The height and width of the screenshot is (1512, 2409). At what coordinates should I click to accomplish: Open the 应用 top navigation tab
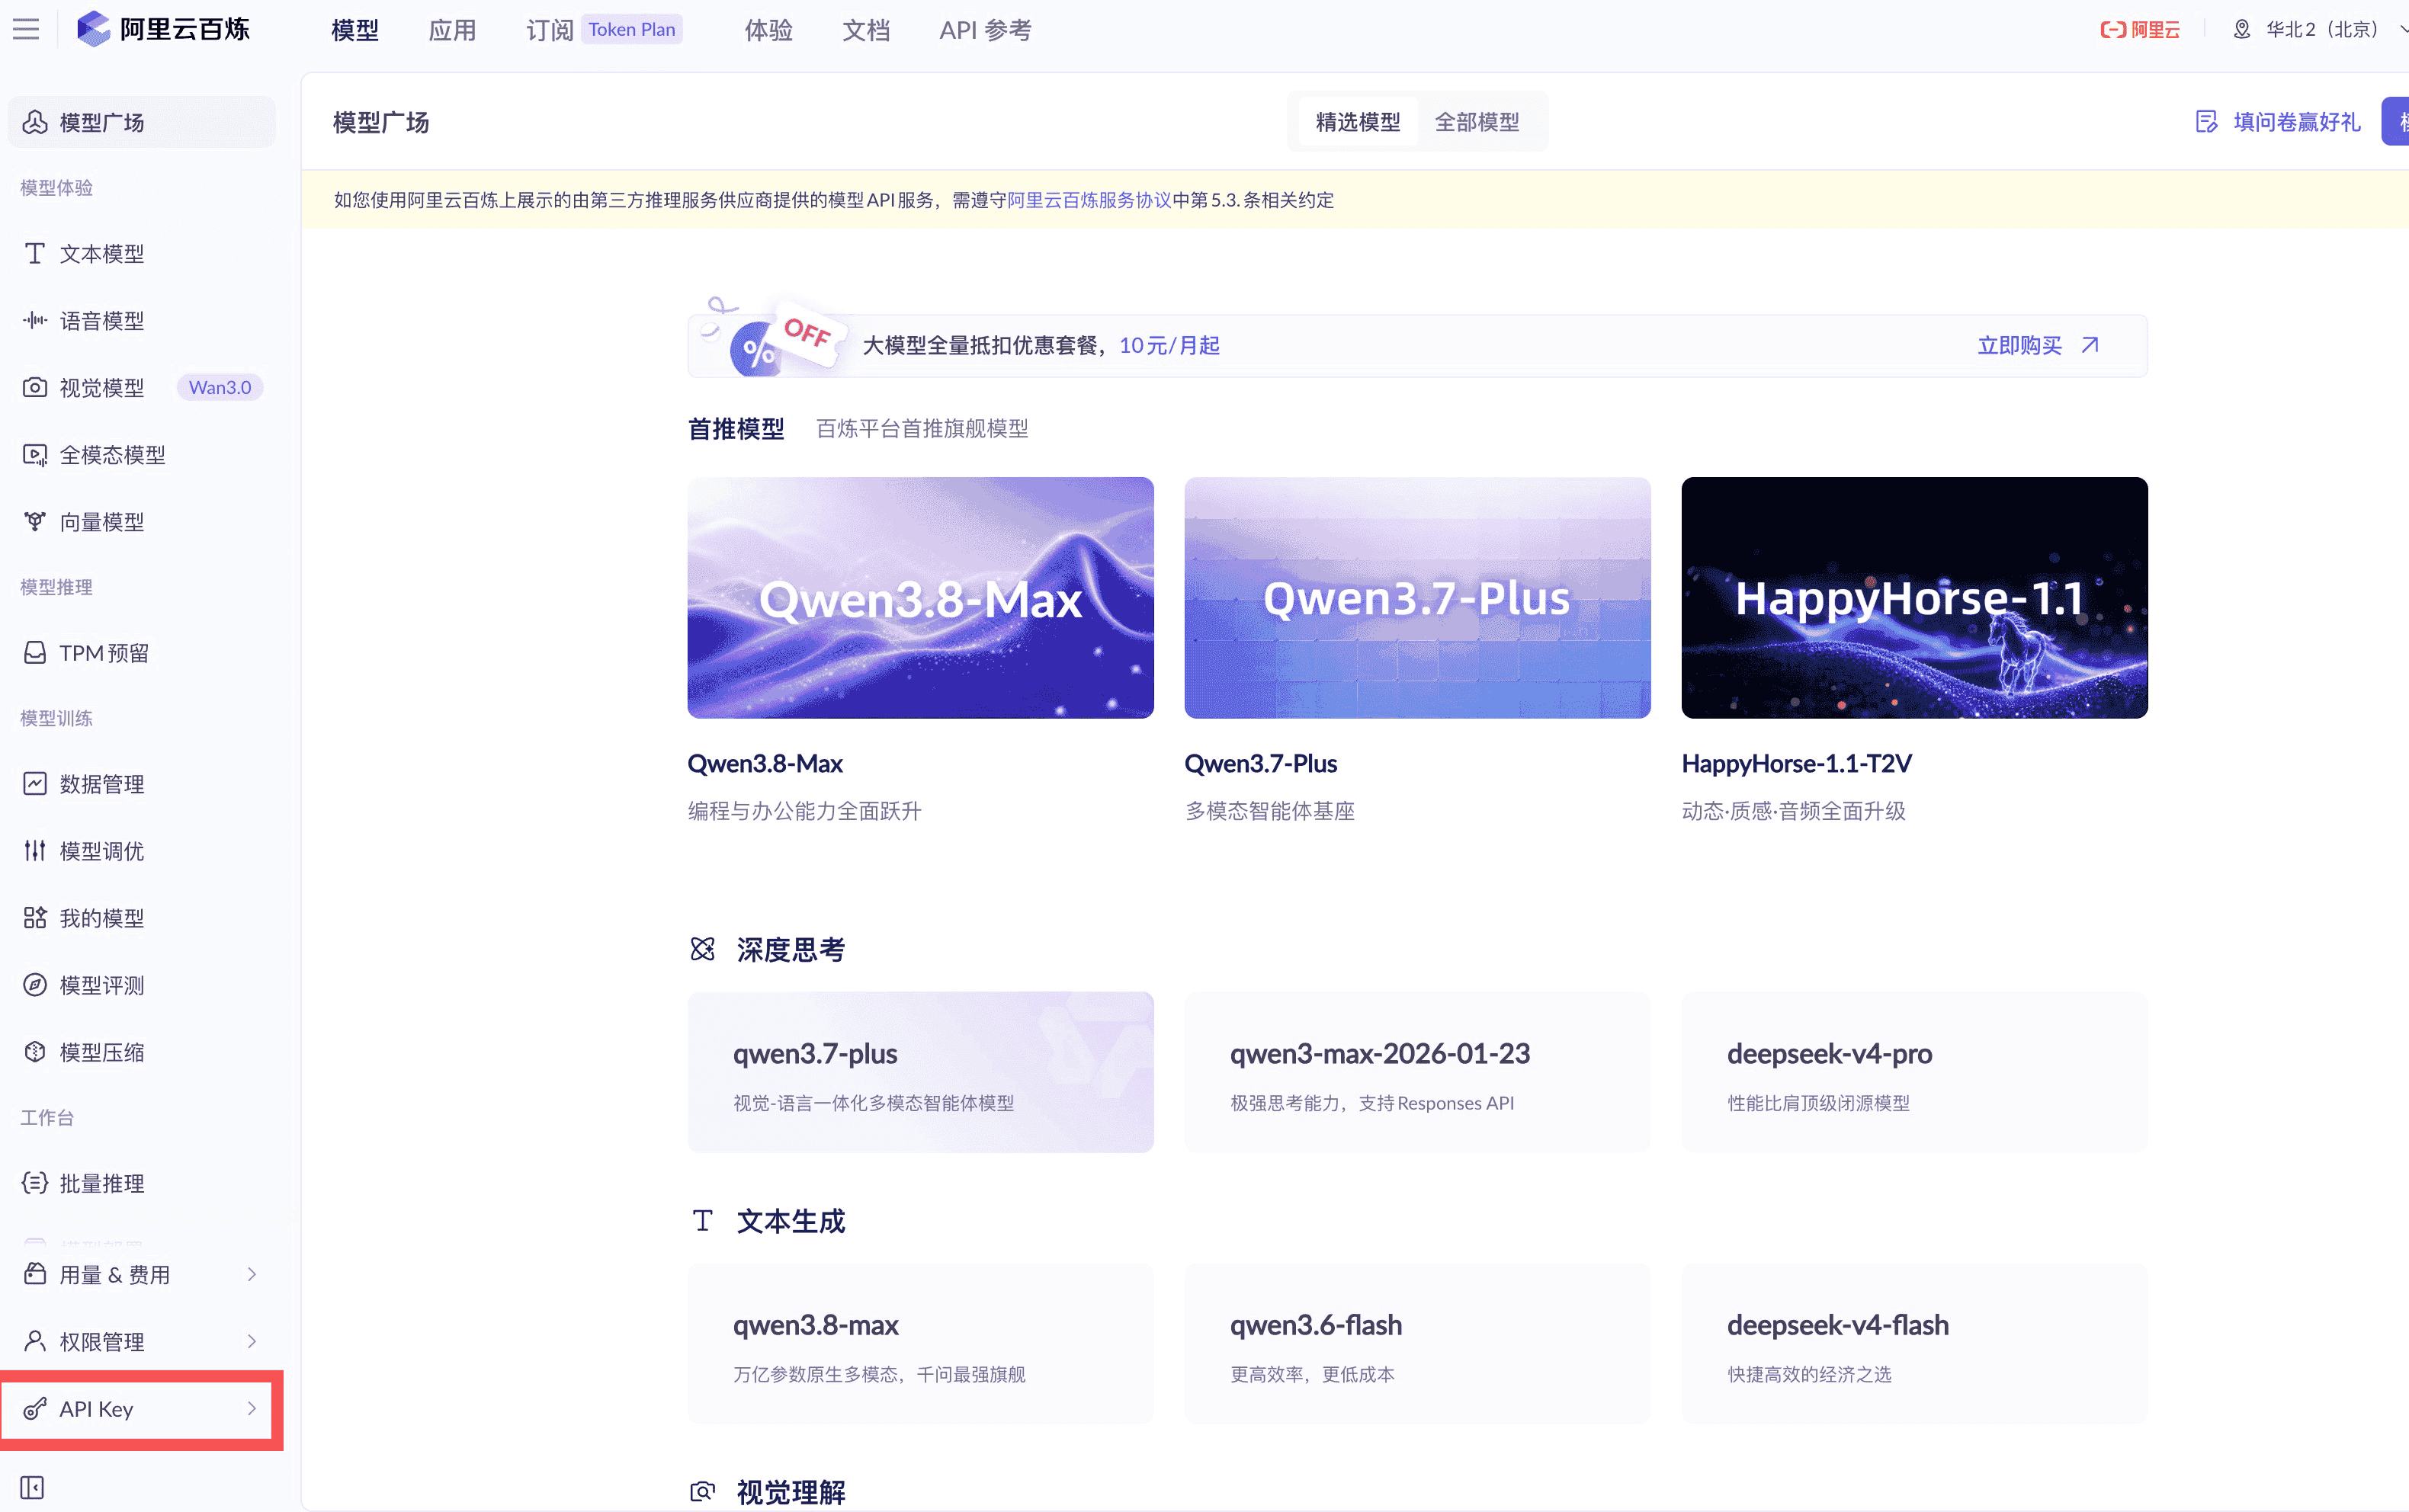point(452,30)
